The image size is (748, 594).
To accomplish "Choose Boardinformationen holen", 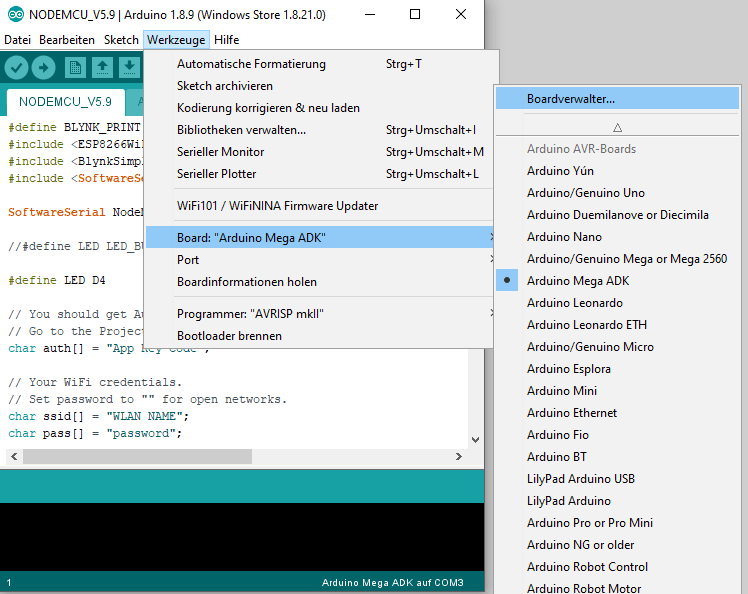I will tap(319, 281).
